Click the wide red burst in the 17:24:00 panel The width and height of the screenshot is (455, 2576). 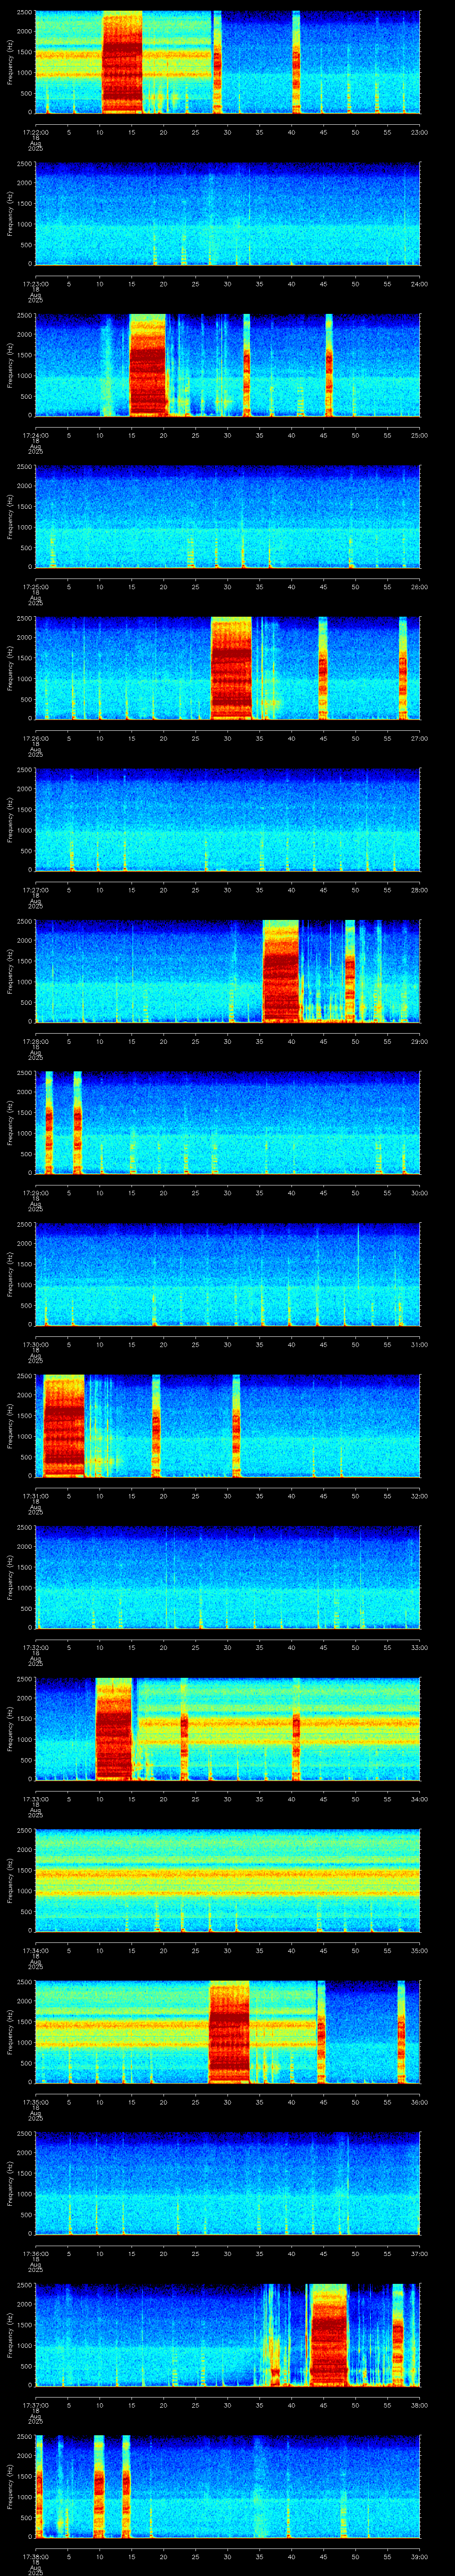click(x=148, y=365)
